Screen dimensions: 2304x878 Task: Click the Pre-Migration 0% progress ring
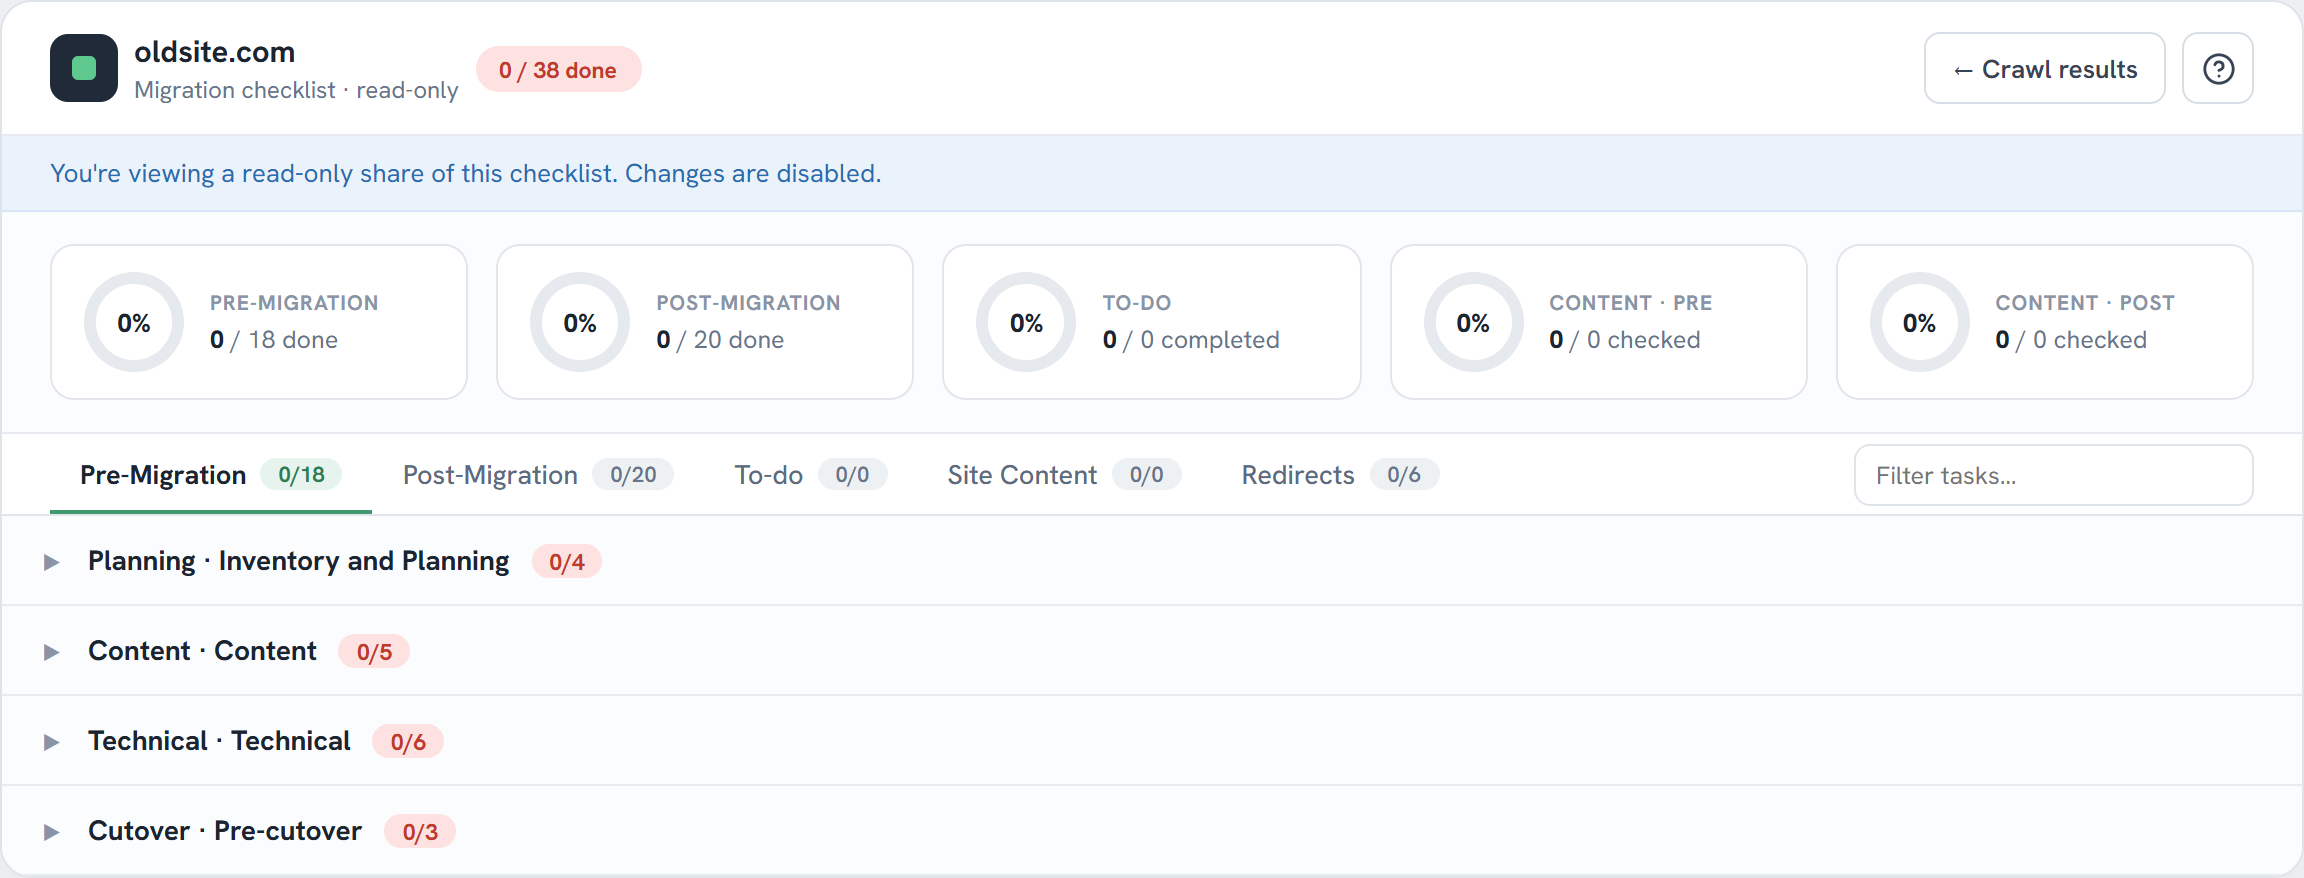point(134,322)
